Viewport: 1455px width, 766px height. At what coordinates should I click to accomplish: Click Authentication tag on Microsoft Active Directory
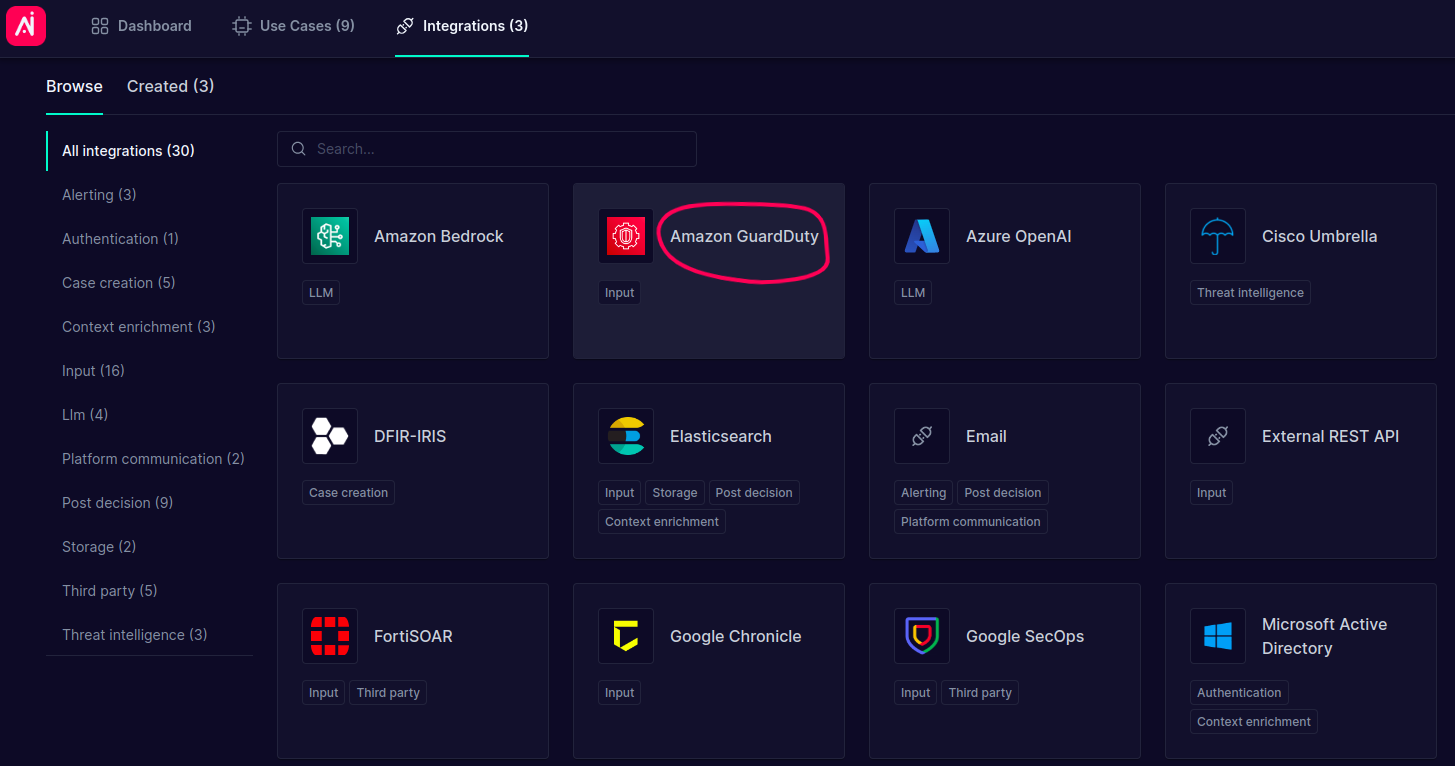pyautogui.click(x=1239, y=693)
